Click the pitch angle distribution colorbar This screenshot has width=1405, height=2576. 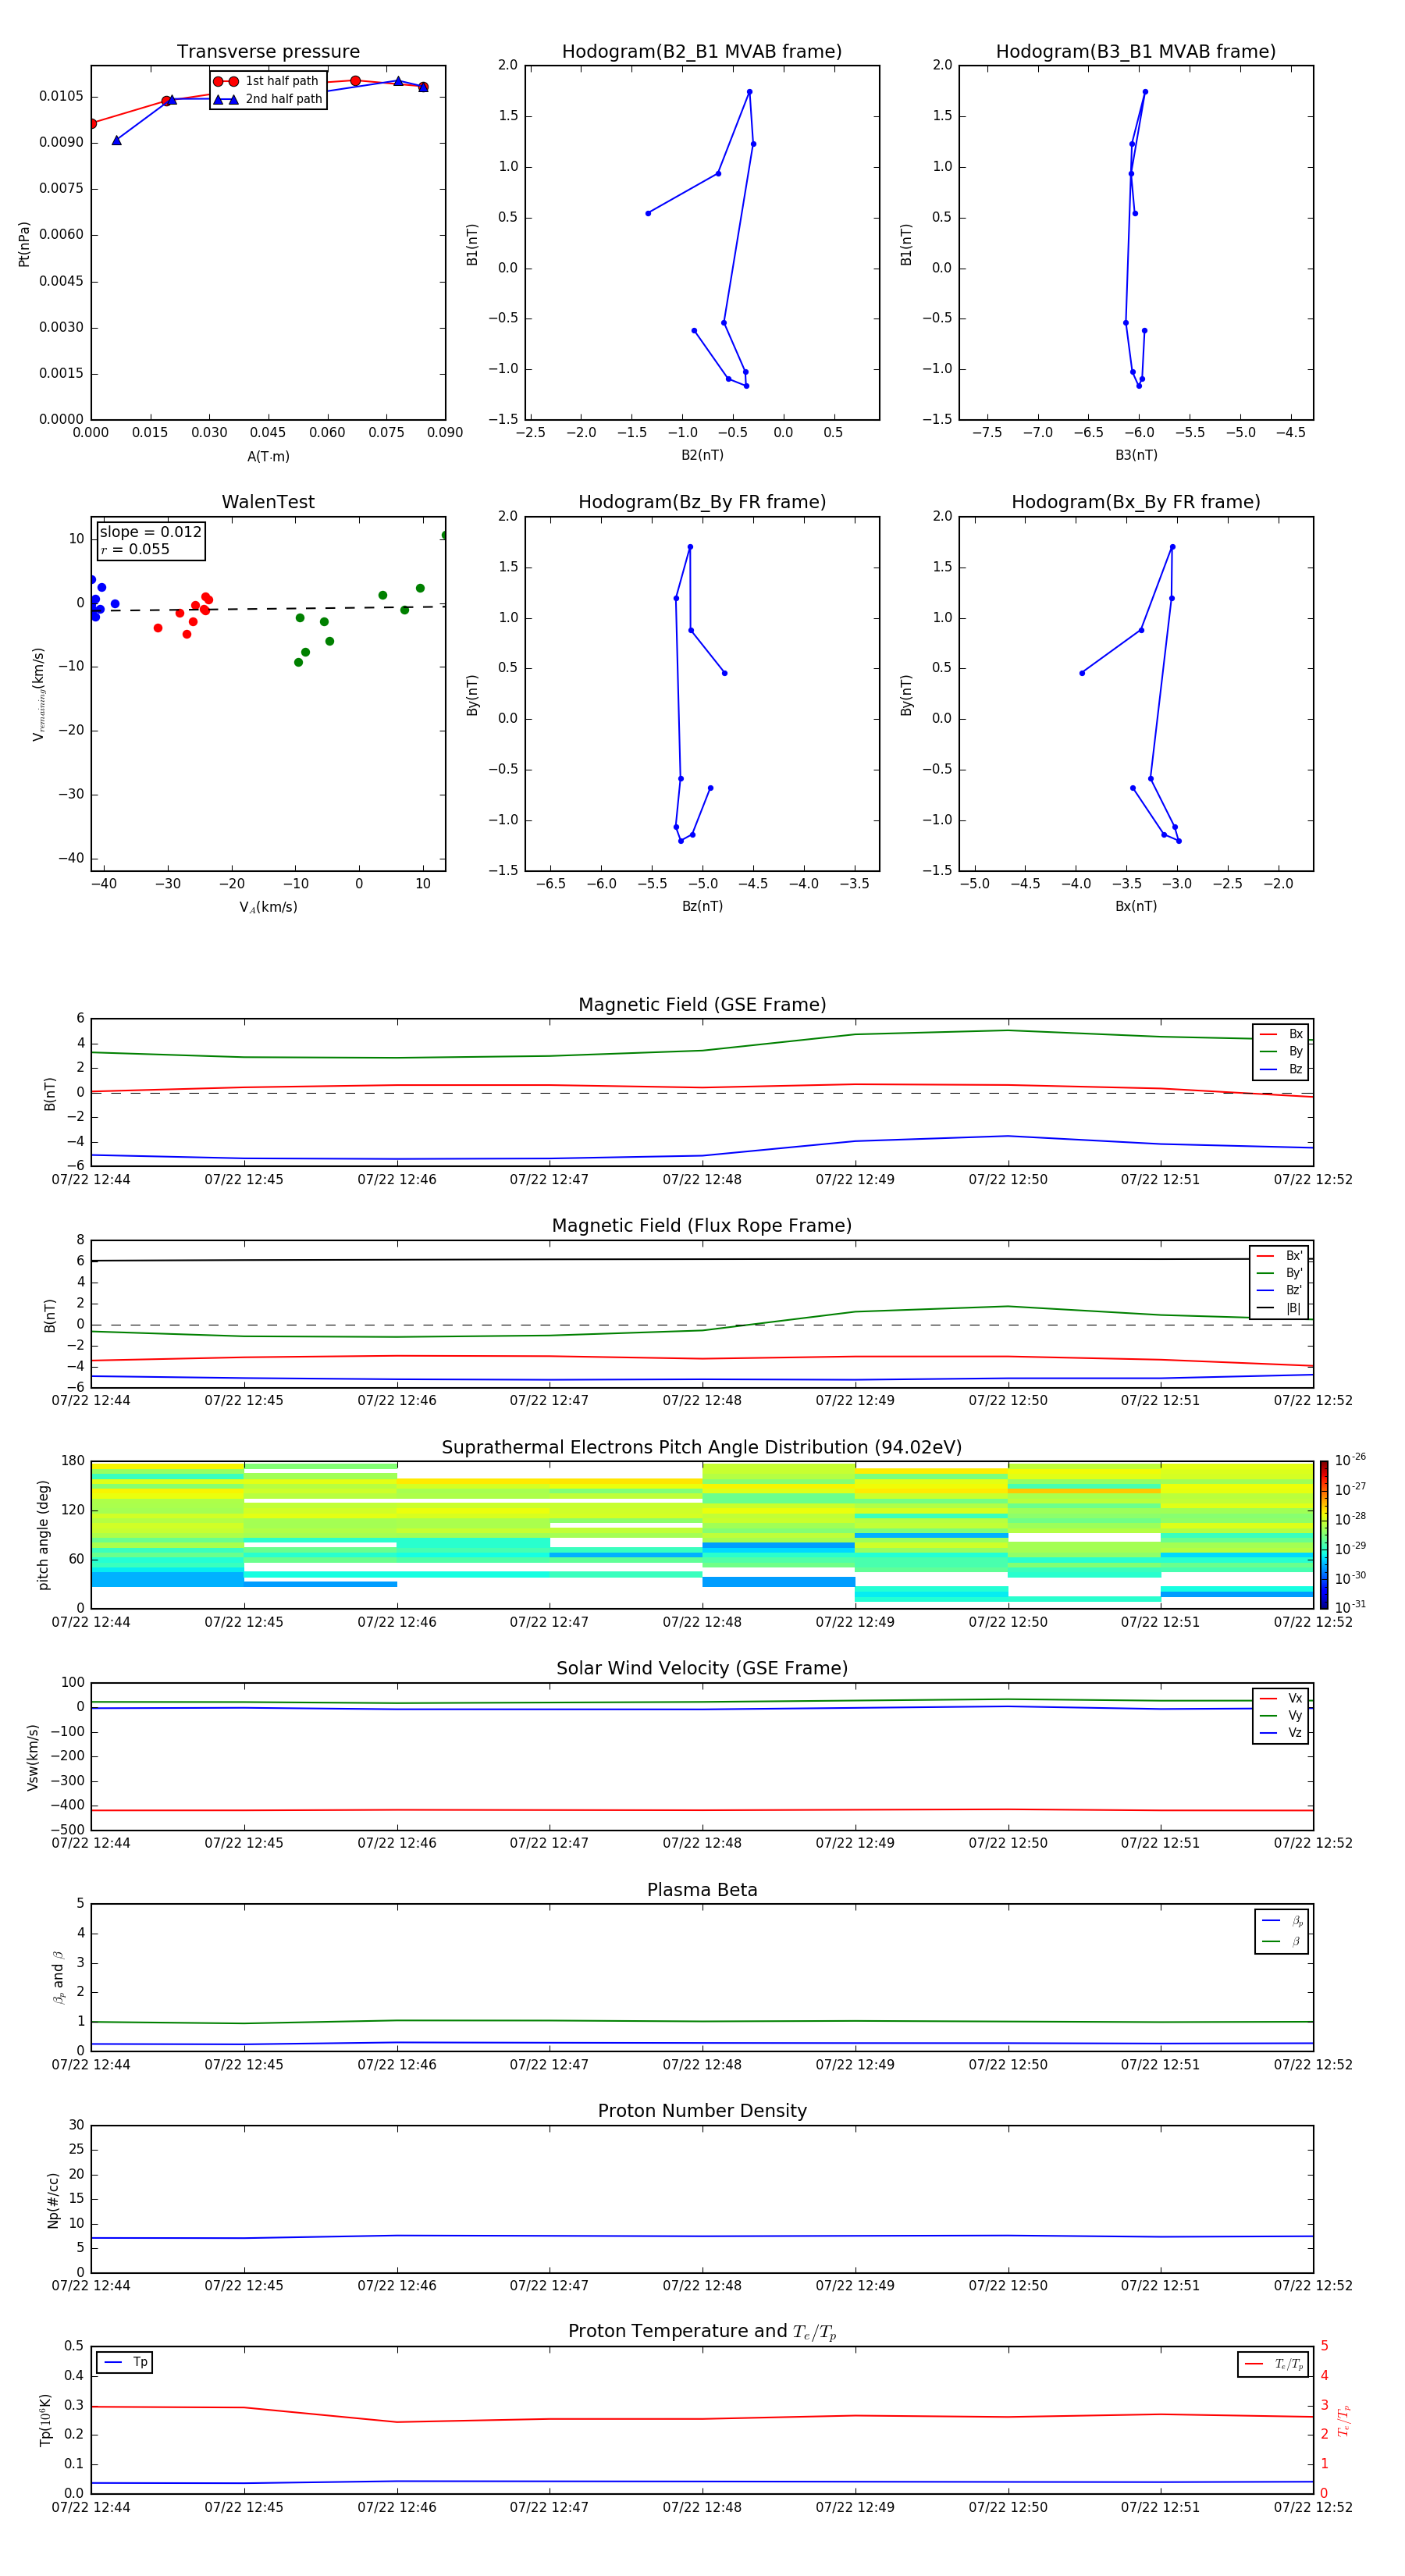coord(1324,1535)
